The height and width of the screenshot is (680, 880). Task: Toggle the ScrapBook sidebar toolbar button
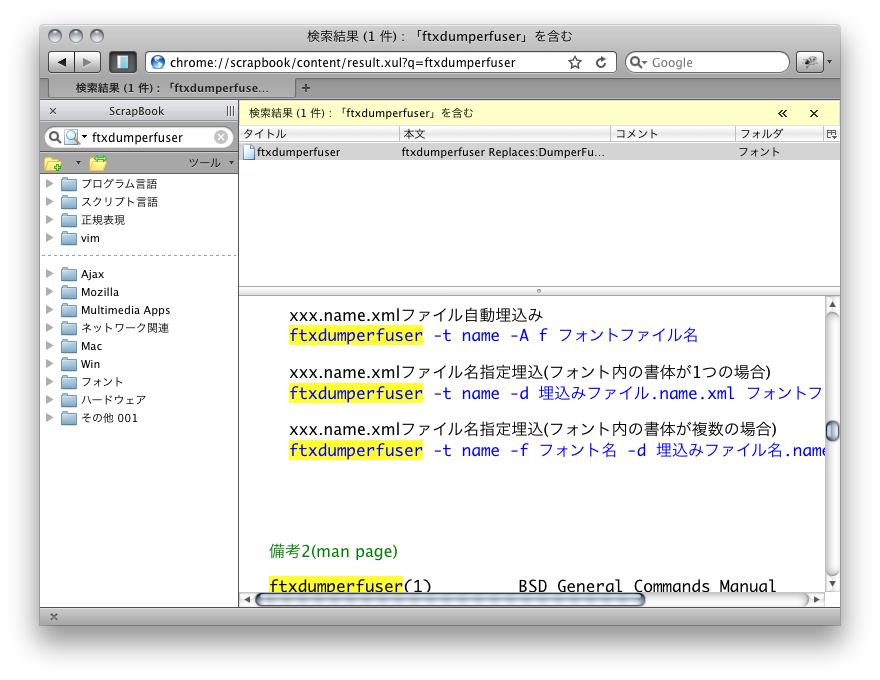coord(122,62)
